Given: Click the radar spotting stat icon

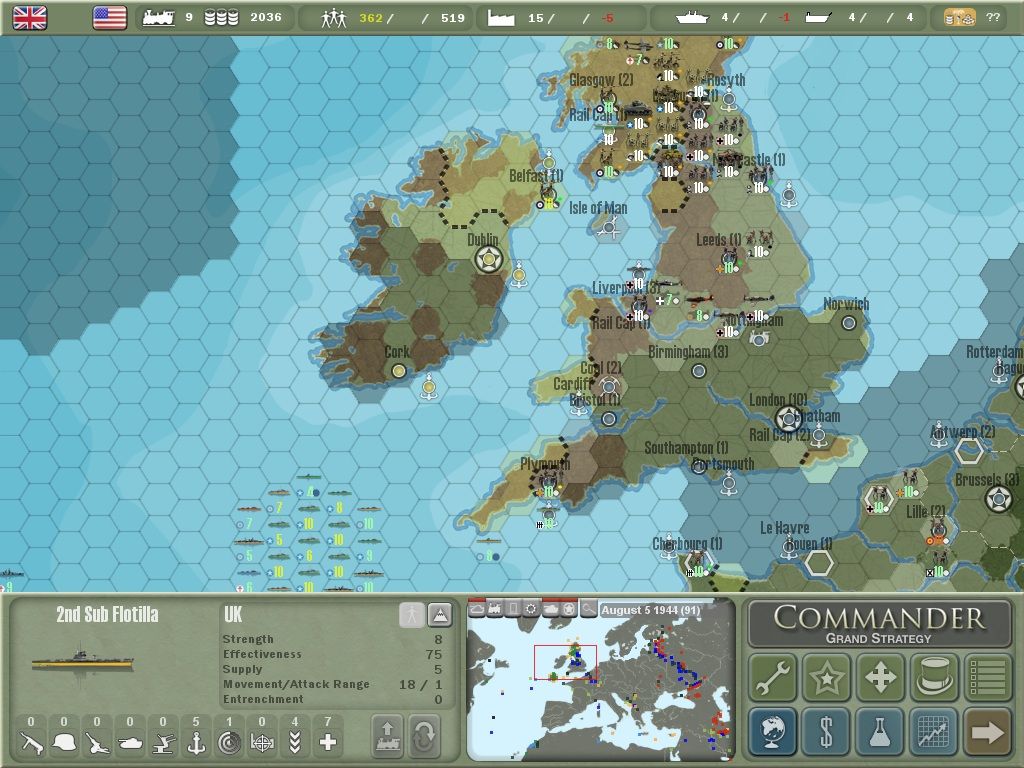Looking at the screenshot, I should coord(229,742).
